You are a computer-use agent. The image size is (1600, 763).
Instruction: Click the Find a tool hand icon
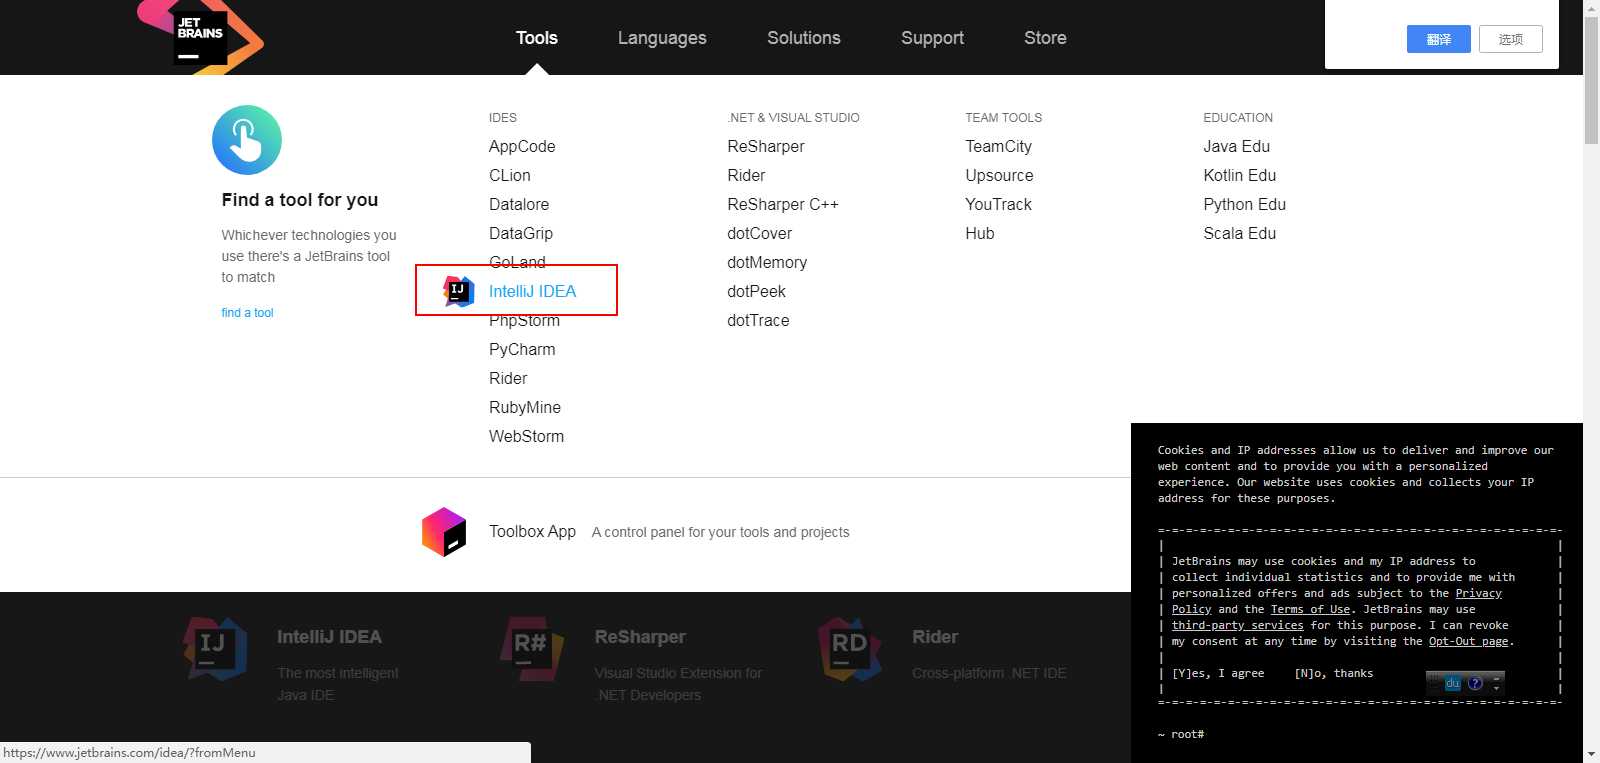(x=247, y=140)
